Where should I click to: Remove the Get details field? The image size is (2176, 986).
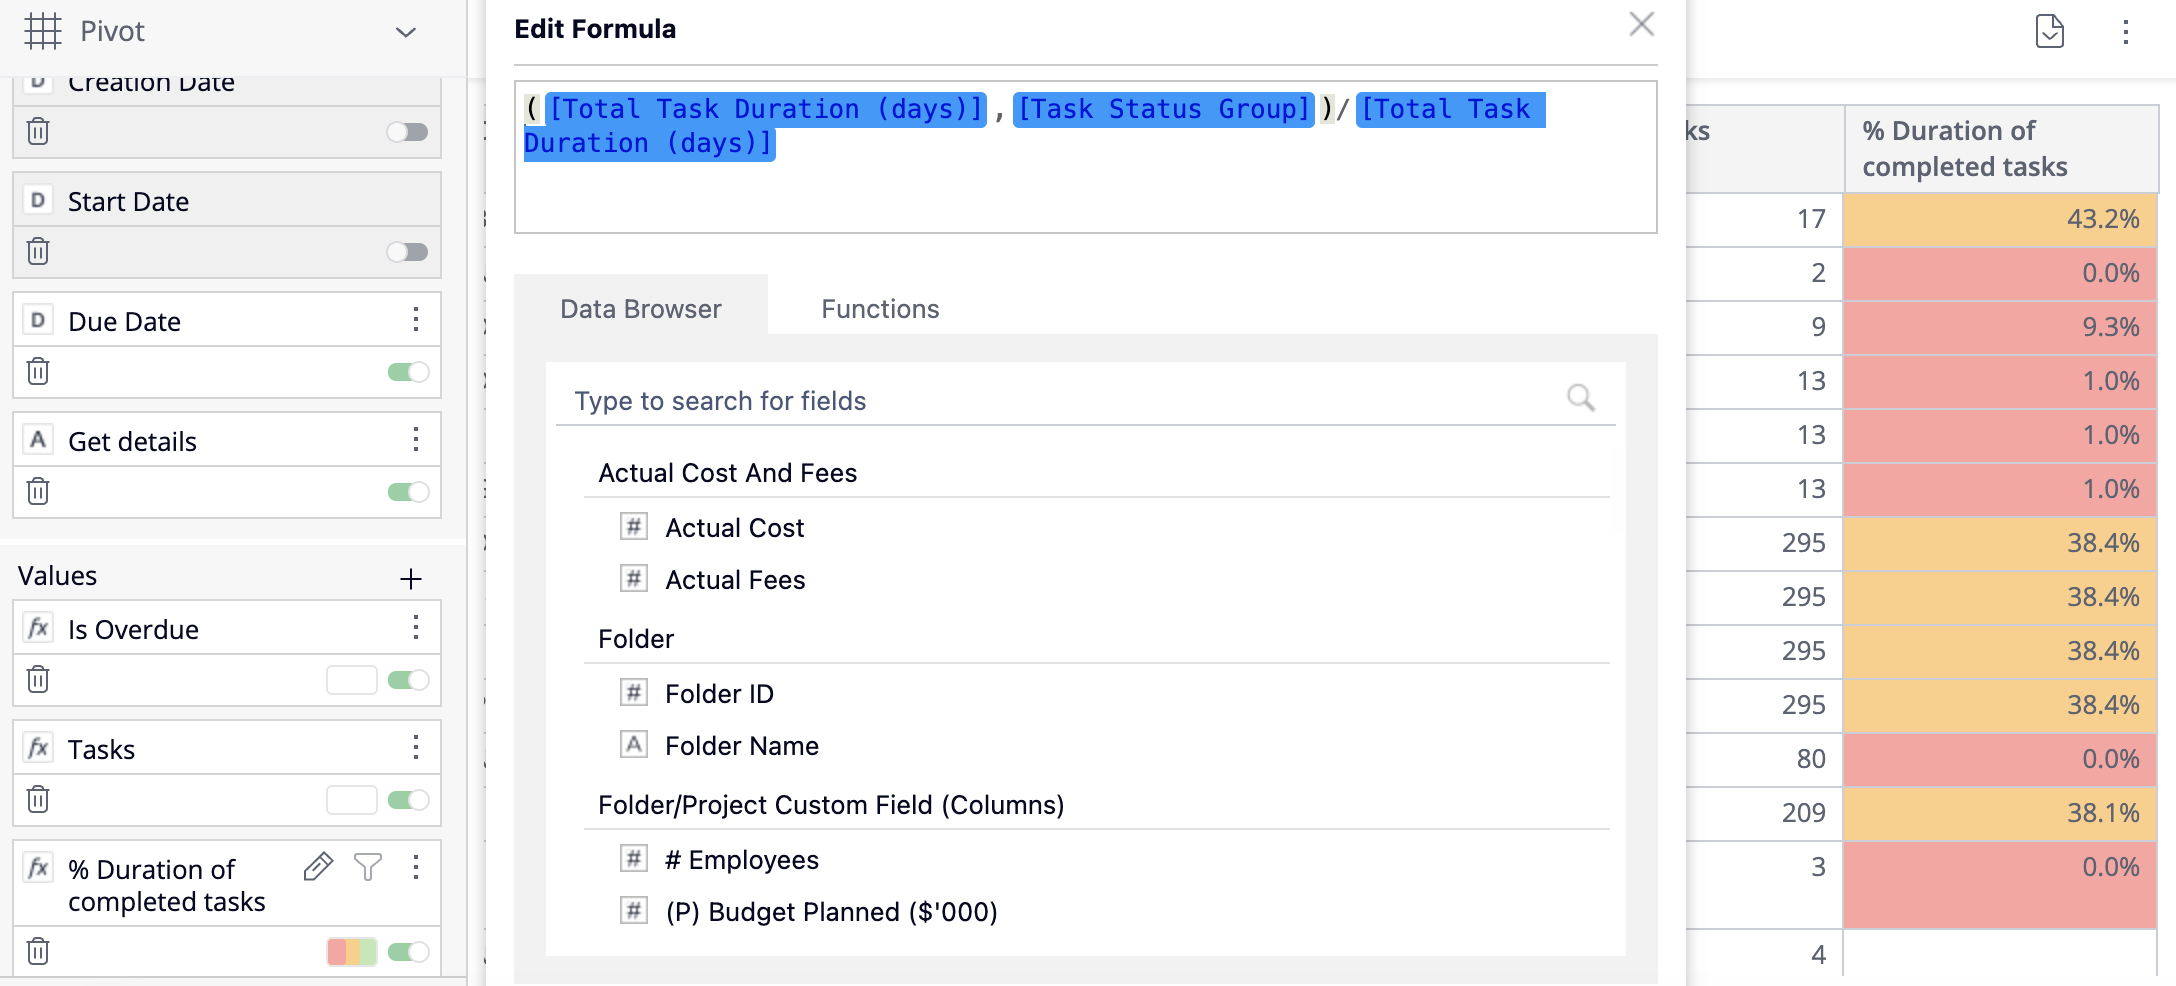[x=38, y=491]
